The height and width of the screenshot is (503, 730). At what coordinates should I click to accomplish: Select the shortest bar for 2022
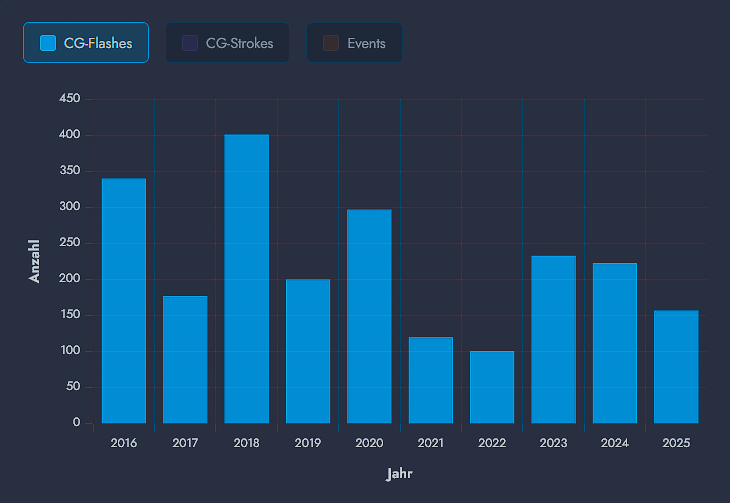click(x=492, y=387)
